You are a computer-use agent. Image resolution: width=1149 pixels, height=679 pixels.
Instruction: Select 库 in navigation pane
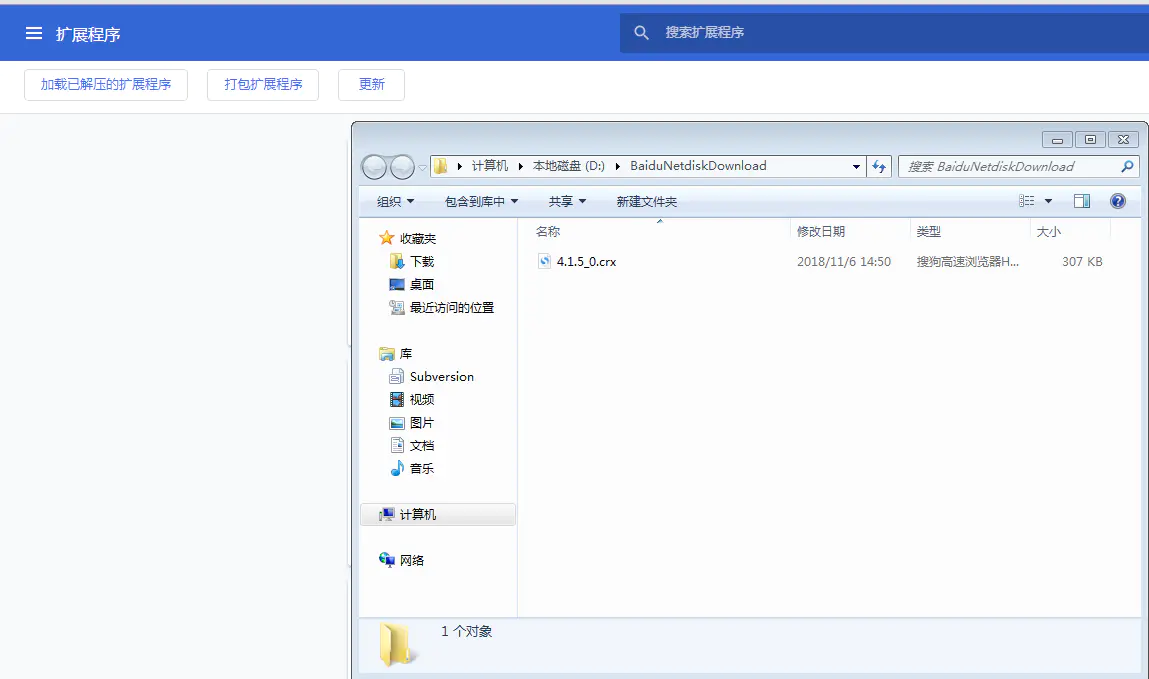[406, 354]
